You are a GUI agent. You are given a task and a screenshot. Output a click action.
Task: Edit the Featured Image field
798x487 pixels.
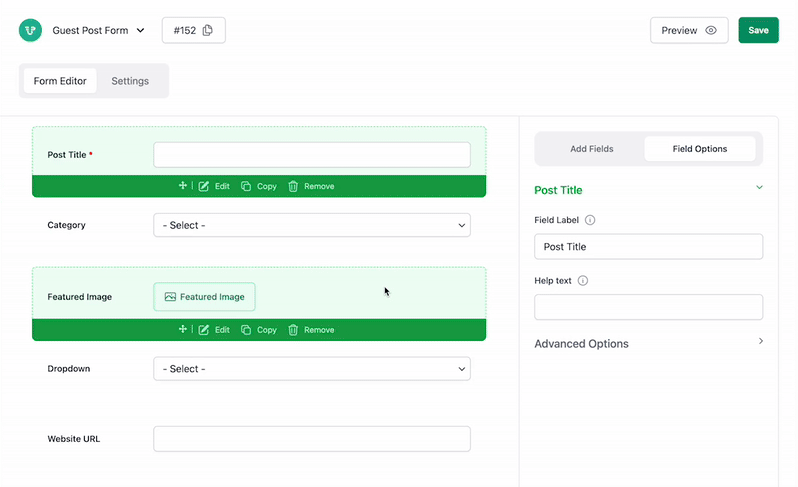214,330
